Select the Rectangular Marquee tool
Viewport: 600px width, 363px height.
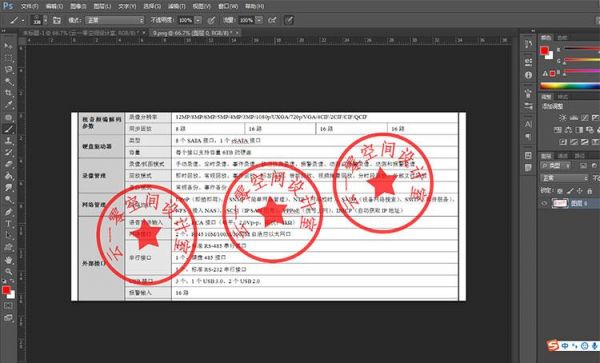pyautogui.click(x=8, y=58)
